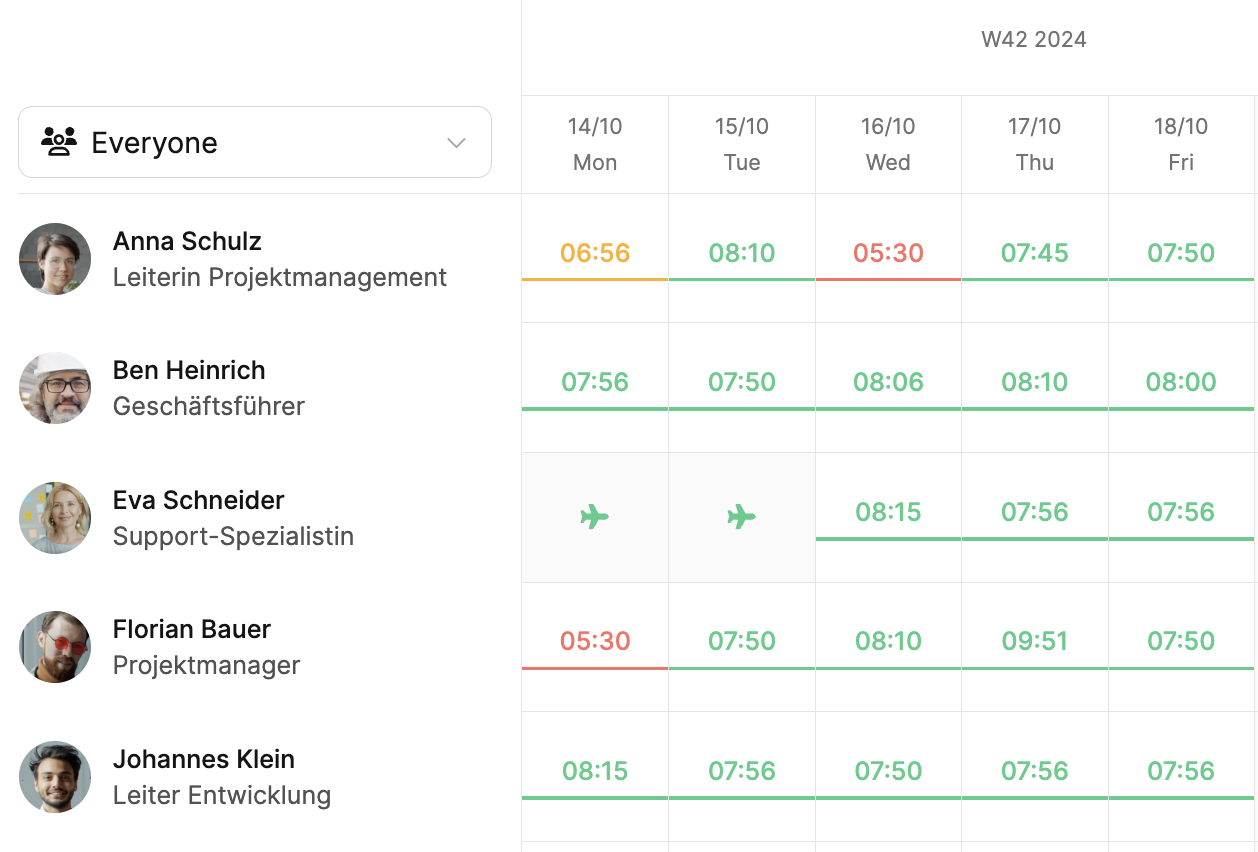
Task: Click Florian Bauer's 09:51 Thursday time entry
Action: point(1035,641)
